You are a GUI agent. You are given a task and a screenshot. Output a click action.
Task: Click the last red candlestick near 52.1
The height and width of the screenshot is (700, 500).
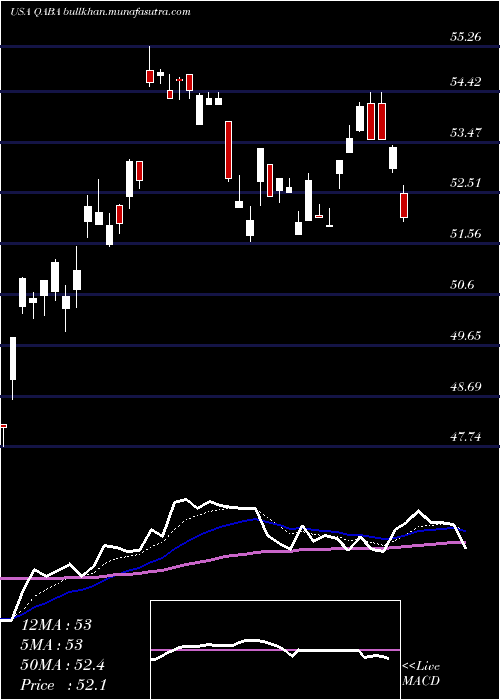click(404, 205)
